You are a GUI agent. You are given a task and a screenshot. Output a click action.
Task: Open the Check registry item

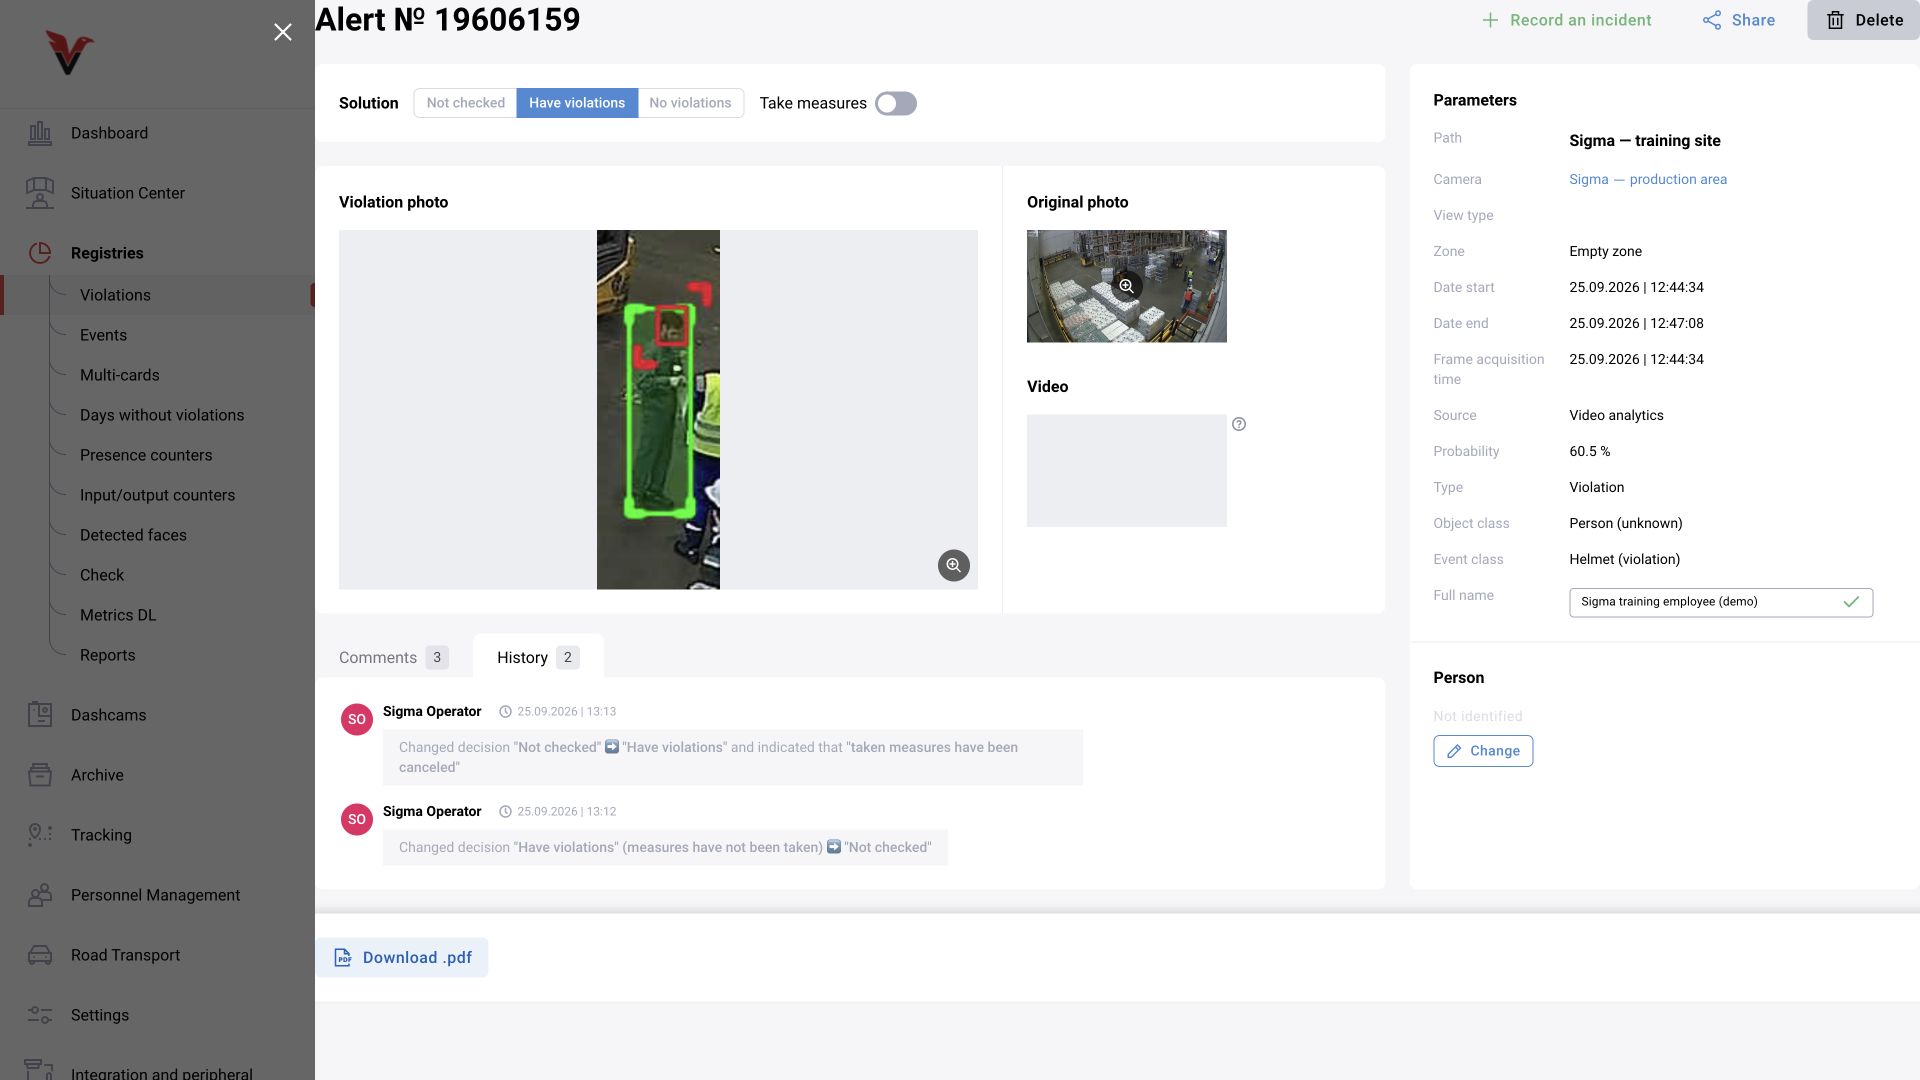point(102,575)
